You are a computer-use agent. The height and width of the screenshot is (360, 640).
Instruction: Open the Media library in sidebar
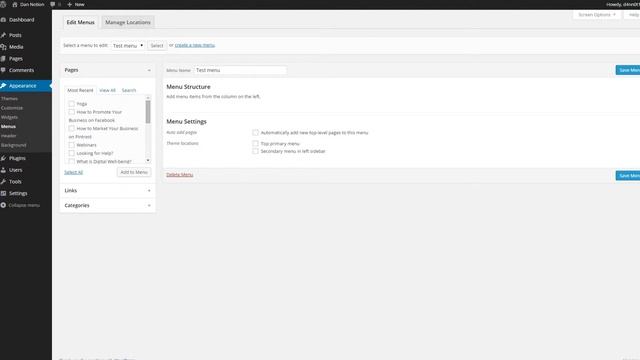[16, 47]
